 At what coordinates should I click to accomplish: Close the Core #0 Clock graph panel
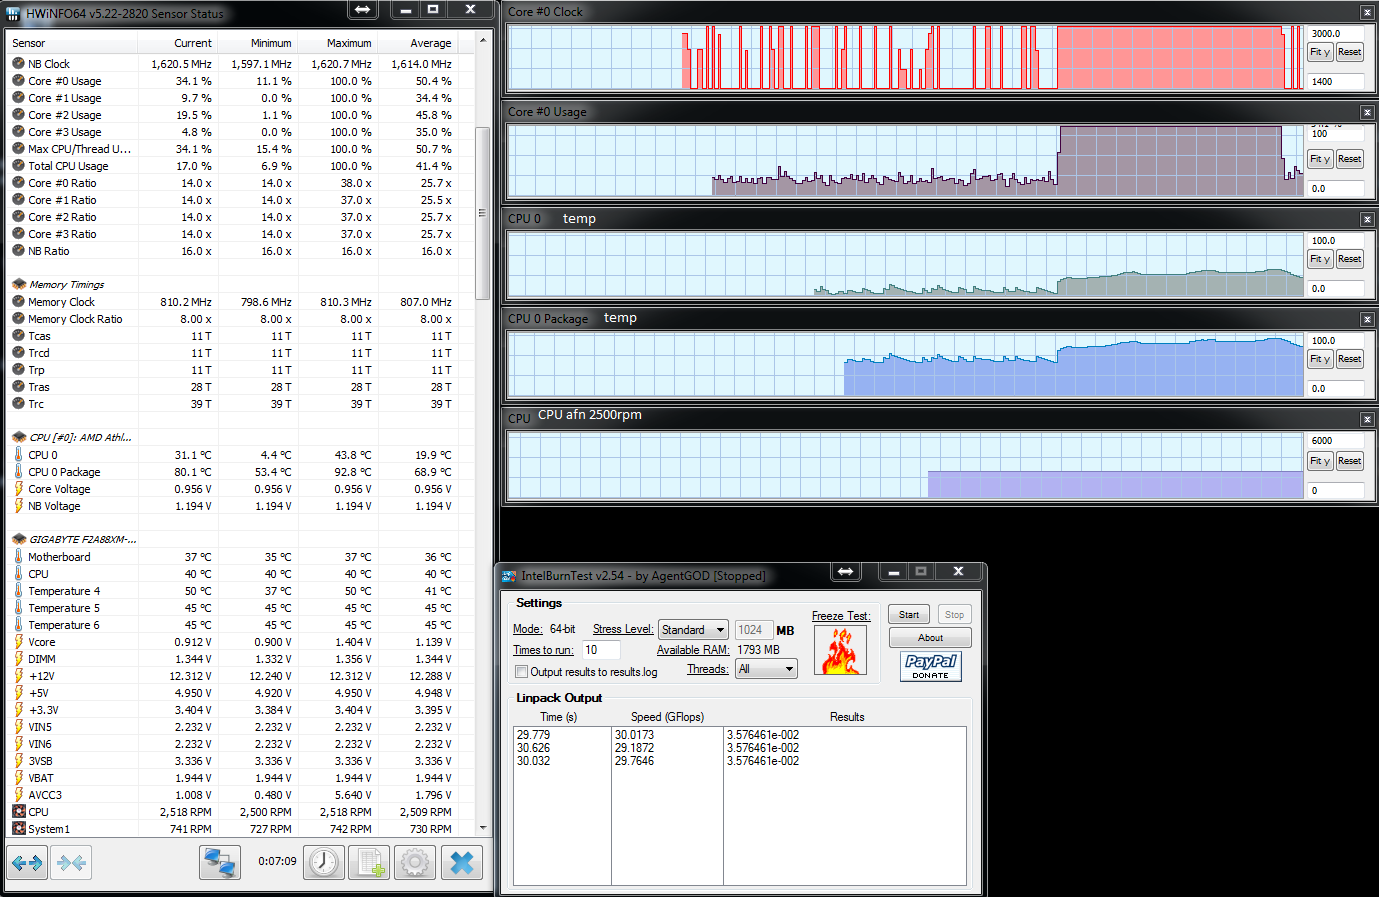click(x=1367, y=12)
